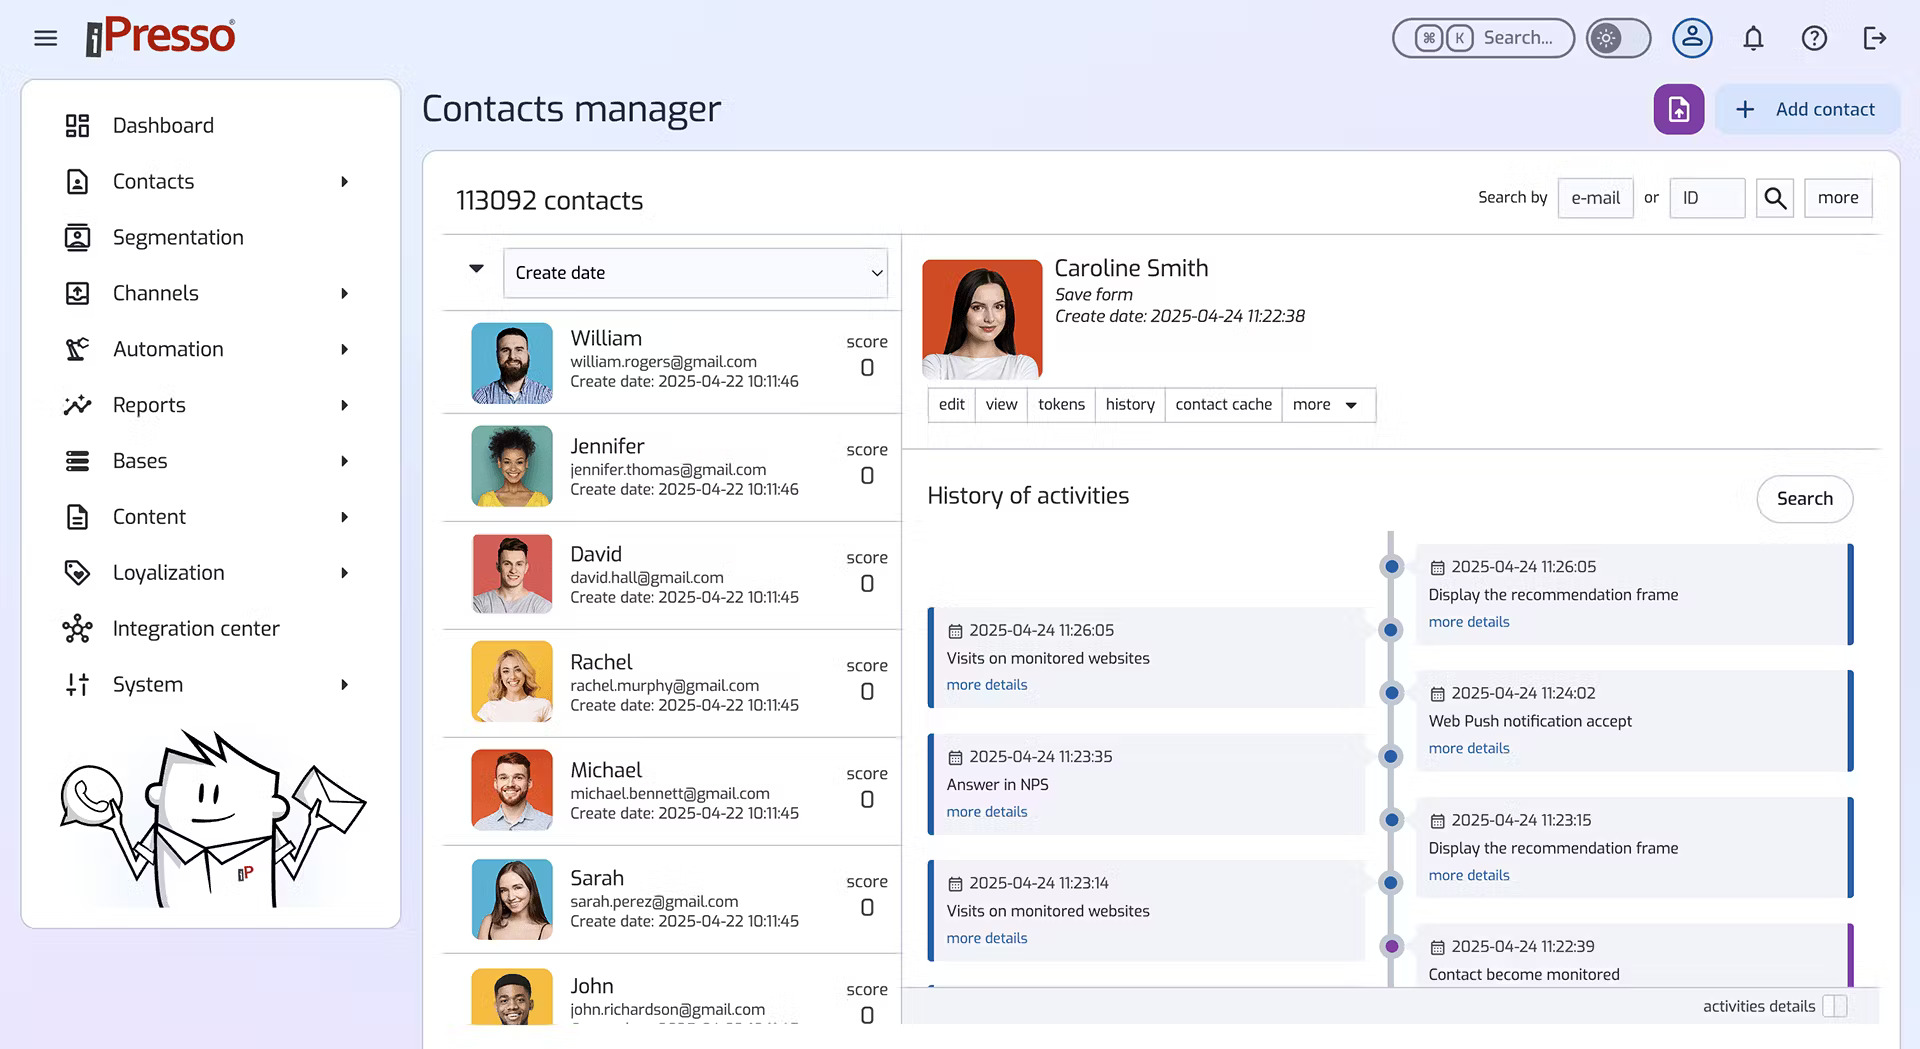Screen dimensions: 1920x1049
Task: Expand the System submenu arrow
Action: [344, 685]
